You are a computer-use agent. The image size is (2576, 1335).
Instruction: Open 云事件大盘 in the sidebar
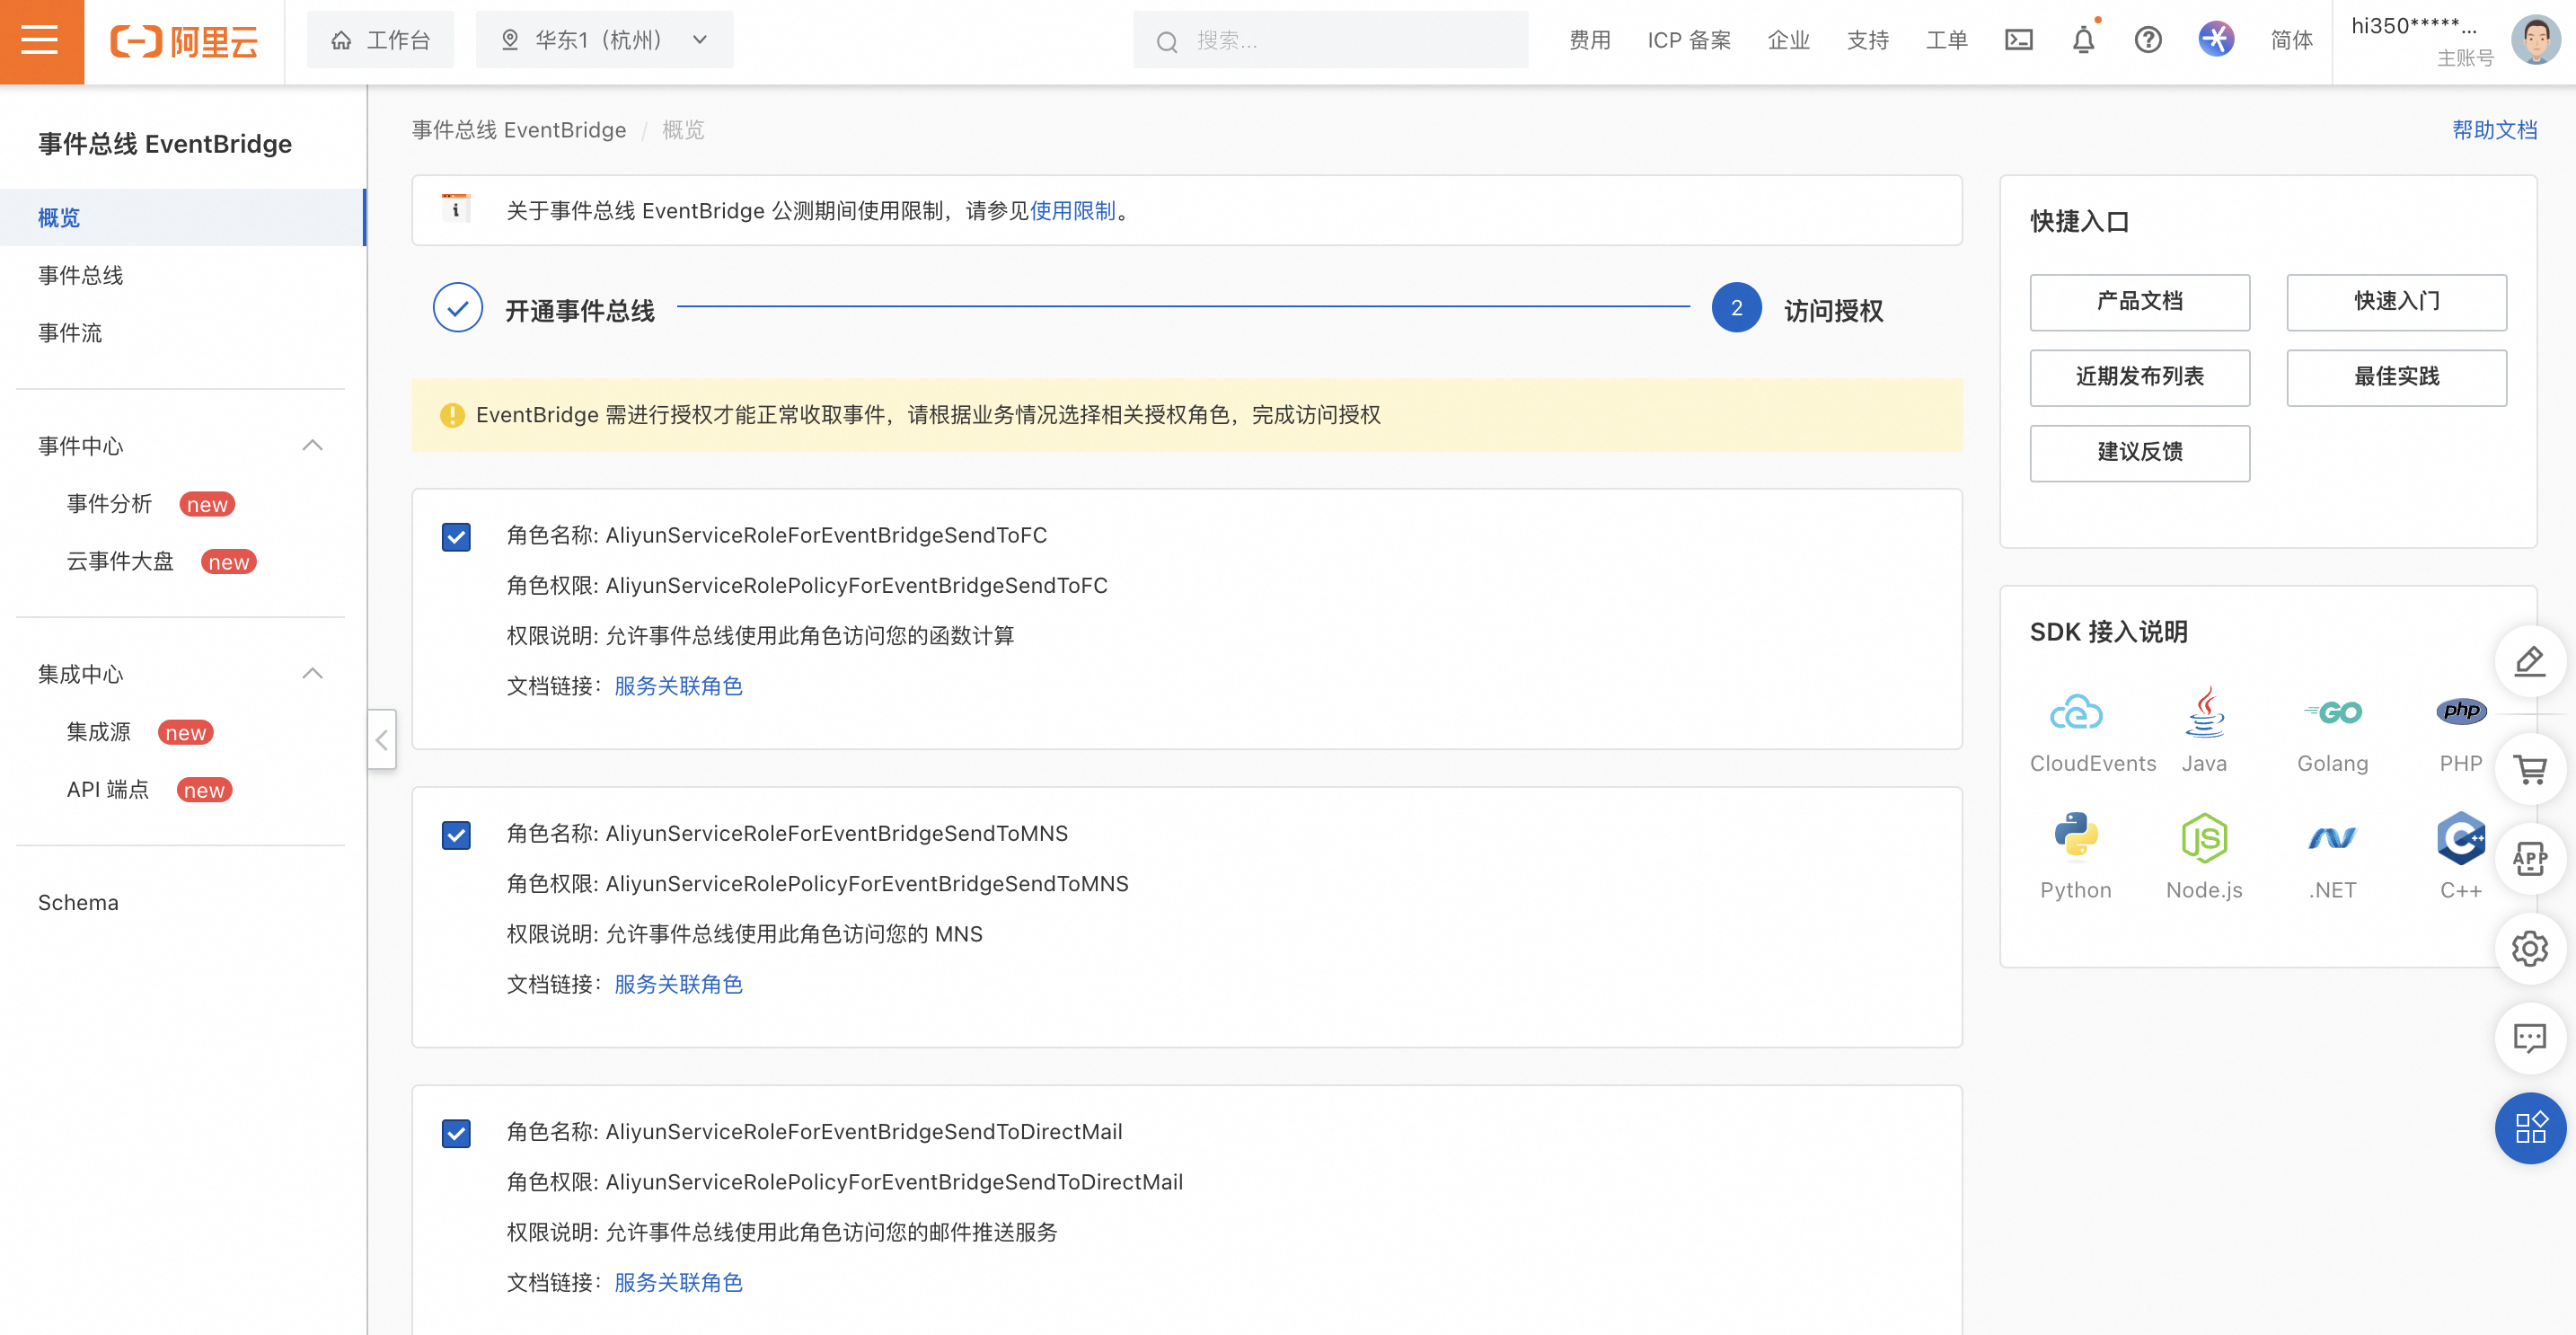[120, 561]
